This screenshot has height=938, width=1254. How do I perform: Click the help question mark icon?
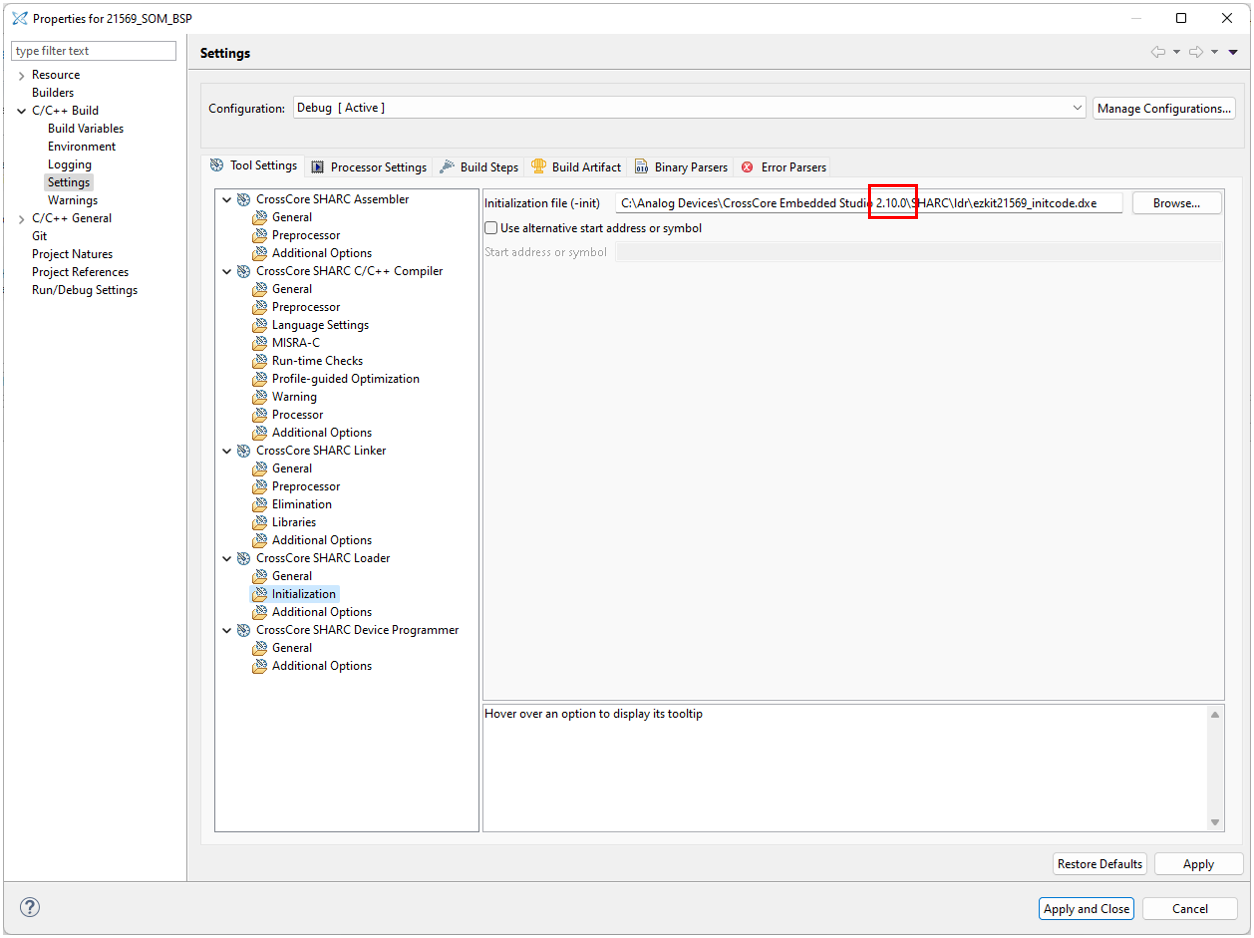click(x=30, y=908)
